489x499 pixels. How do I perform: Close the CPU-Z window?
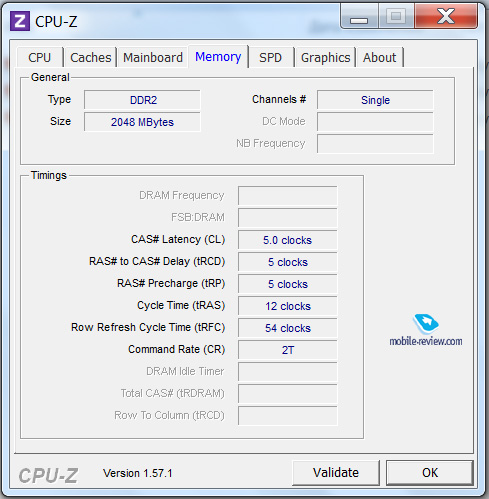446,16
